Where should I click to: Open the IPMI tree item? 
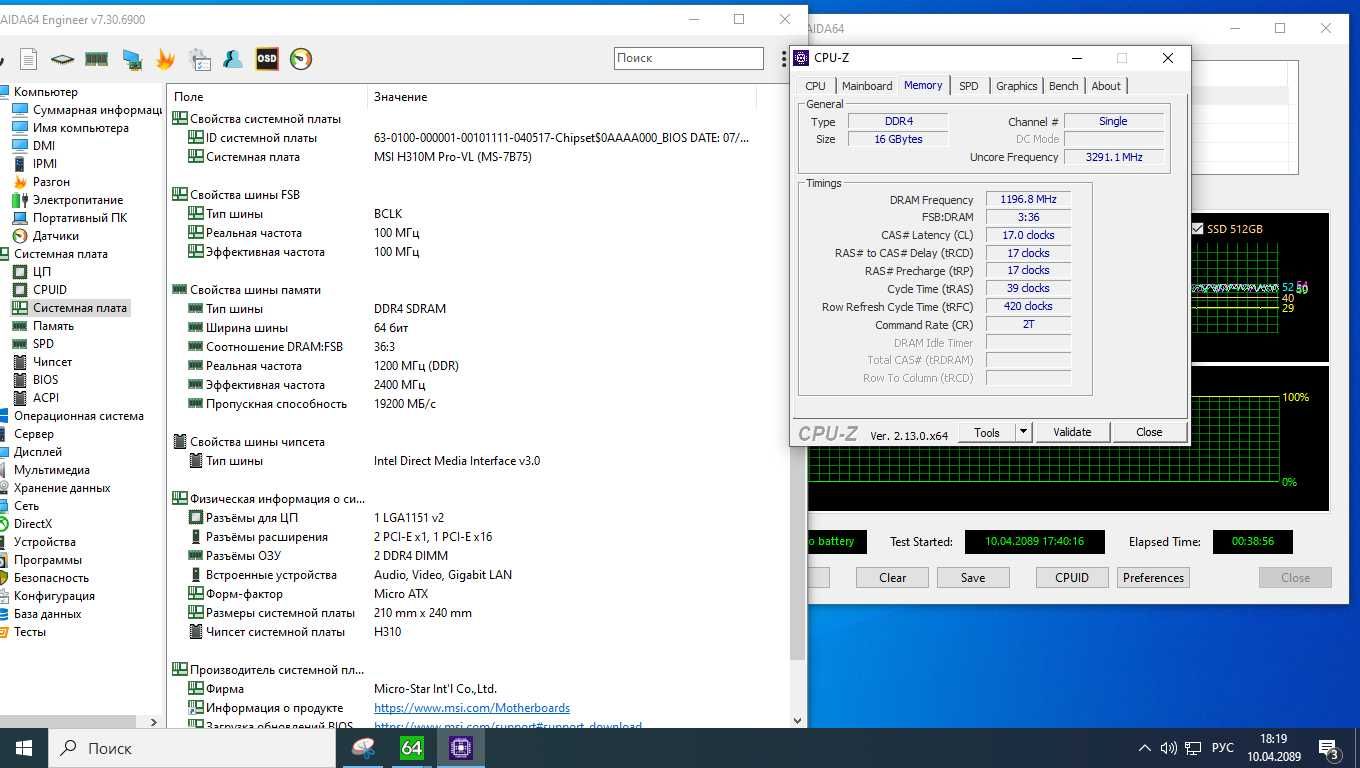click(x=44, y=164)
